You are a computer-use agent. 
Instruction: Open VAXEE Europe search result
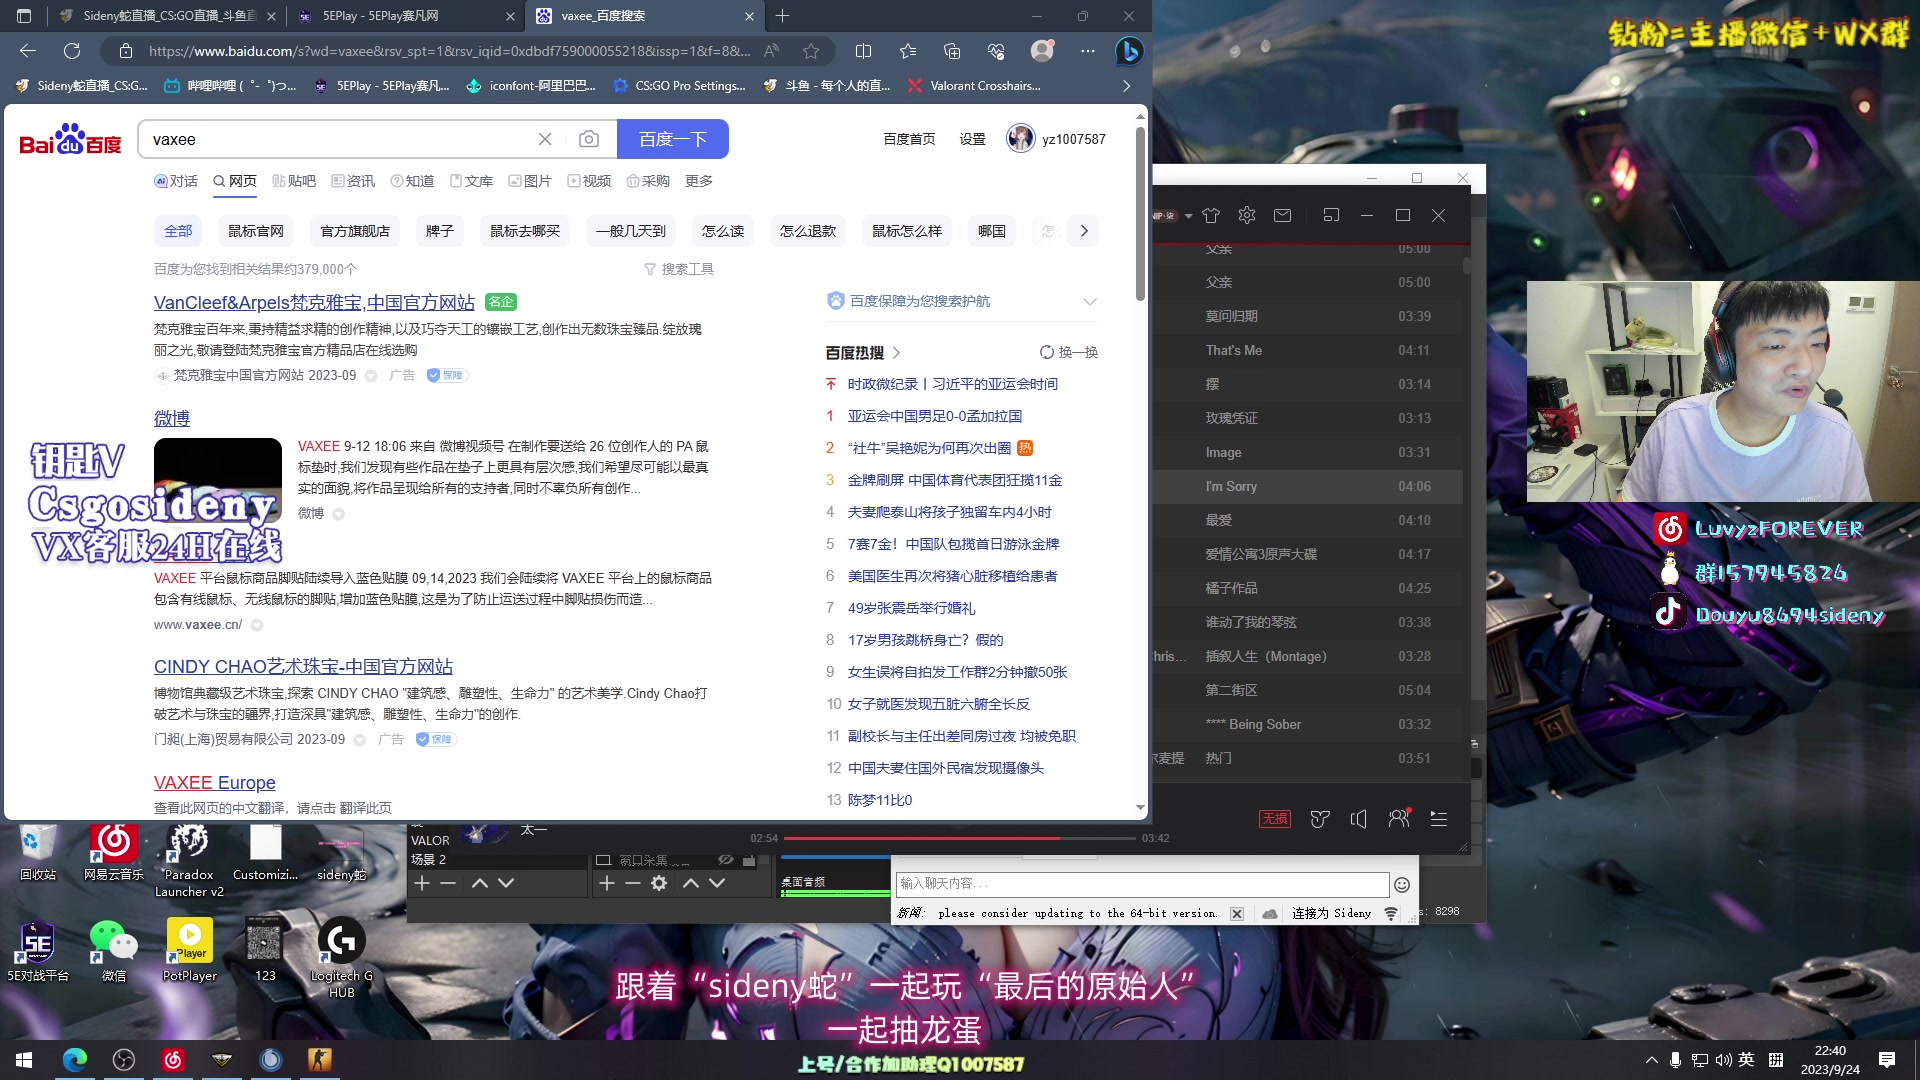pyautogui.click(x=215, y=783)
